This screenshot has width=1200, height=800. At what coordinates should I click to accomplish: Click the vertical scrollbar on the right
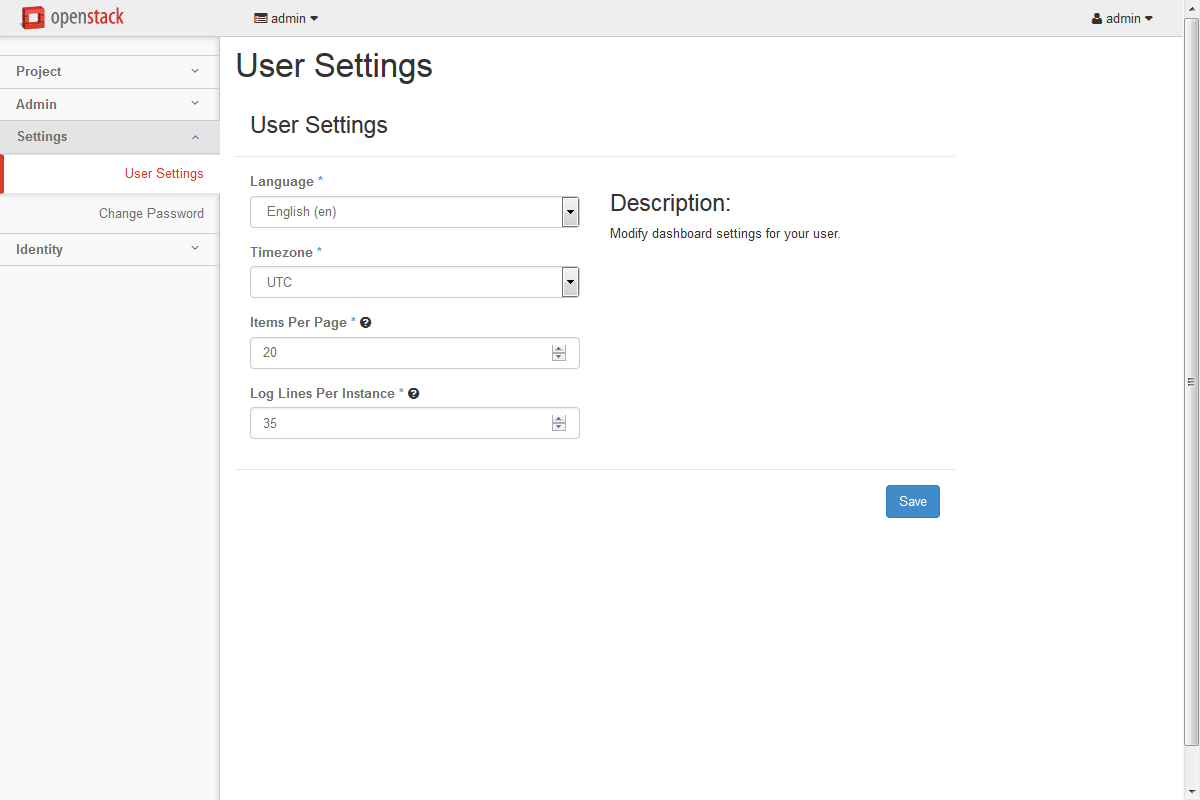[1191, 382]
